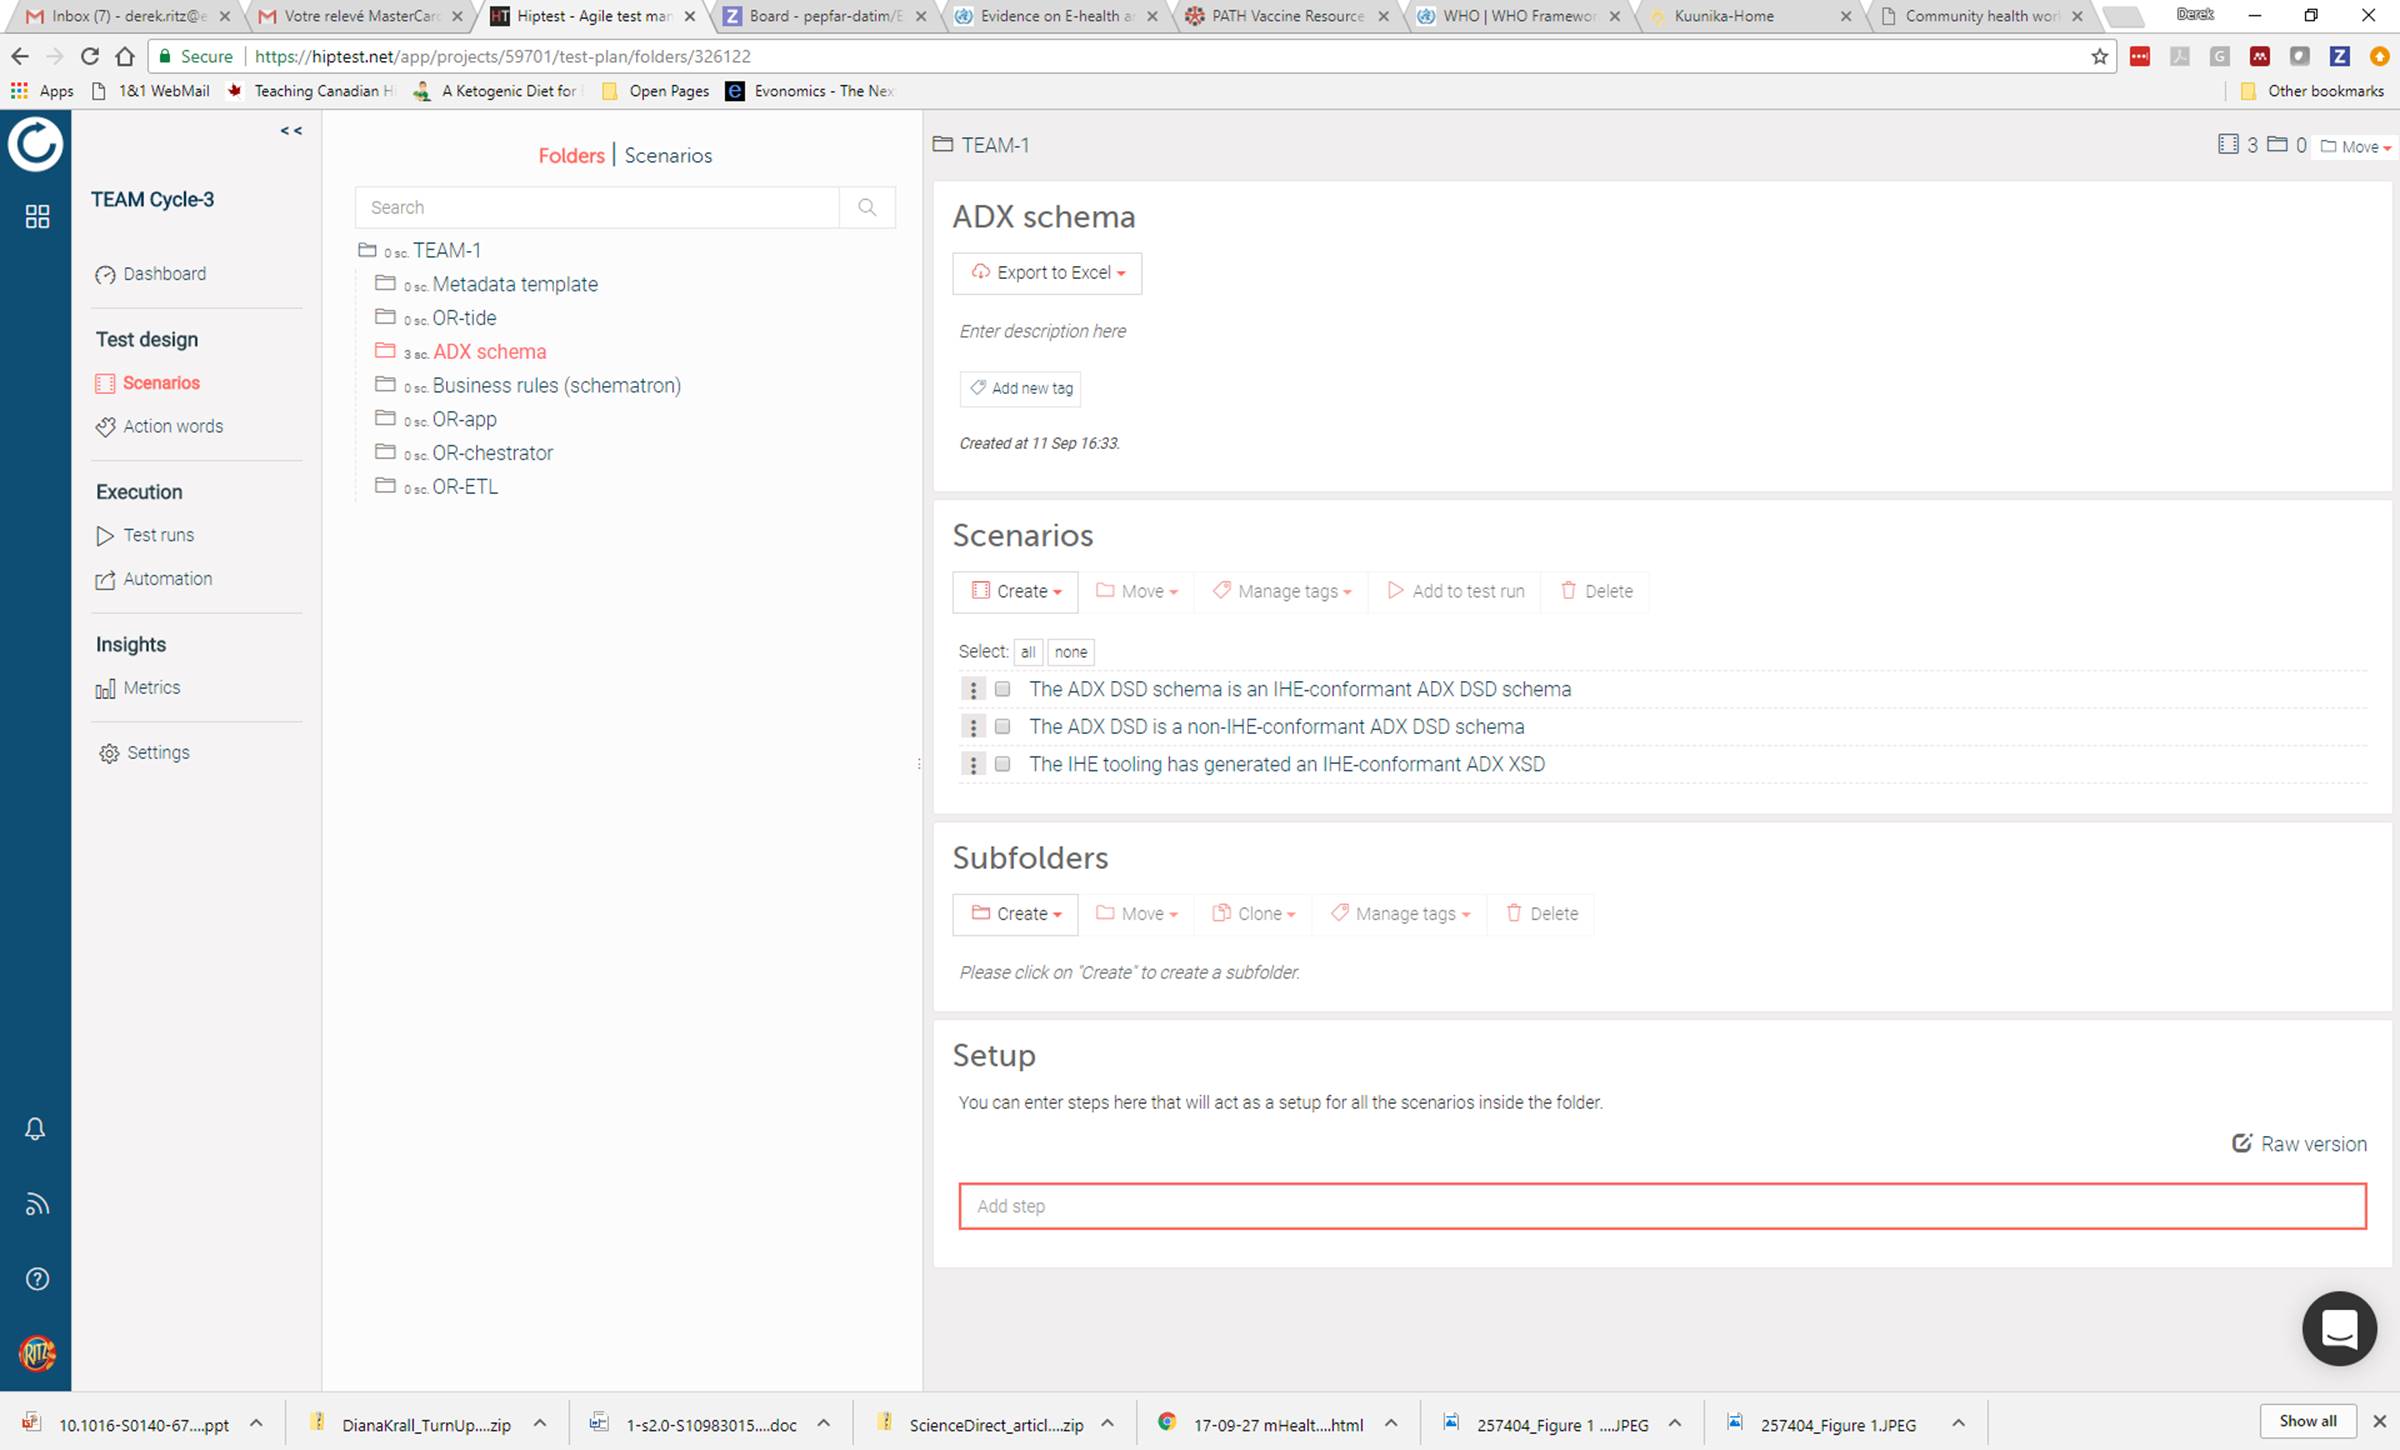
Task: Open the Subfolders Create dropdown
Action: [1015, 914]
